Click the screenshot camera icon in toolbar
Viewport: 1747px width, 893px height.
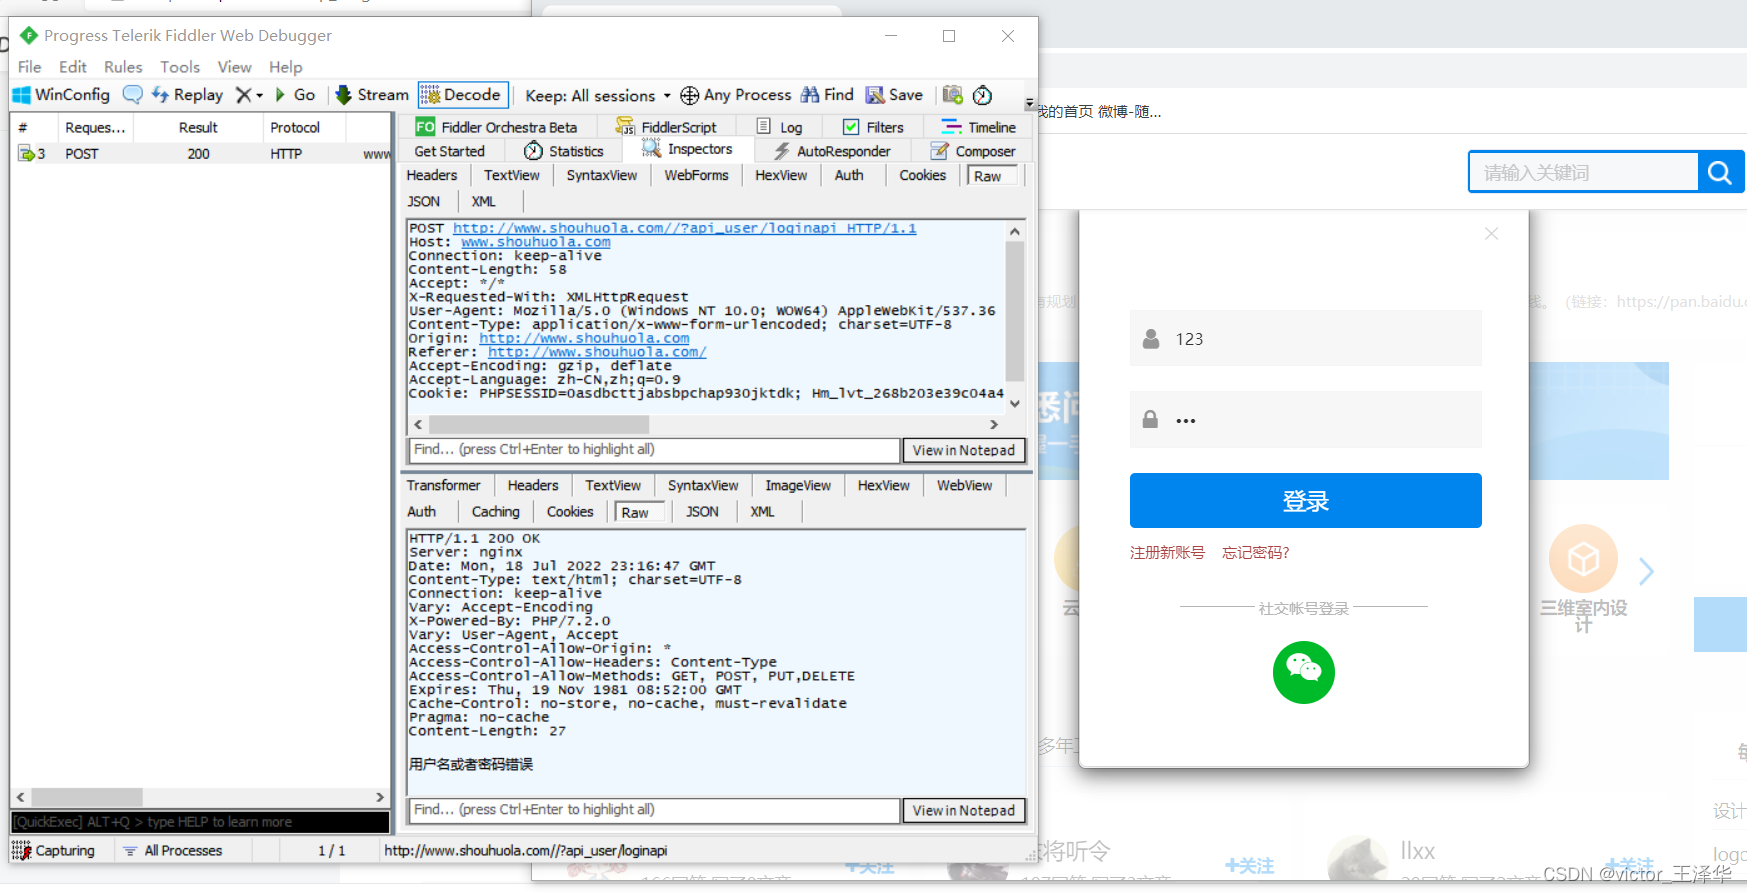tap(952, 95)
